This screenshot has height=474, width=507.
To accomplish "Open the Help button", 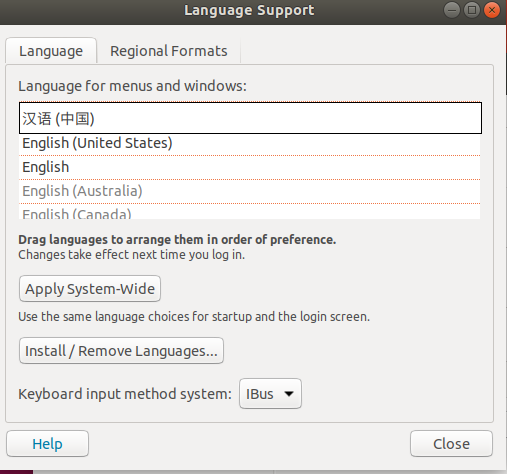I will pos(47,444).
